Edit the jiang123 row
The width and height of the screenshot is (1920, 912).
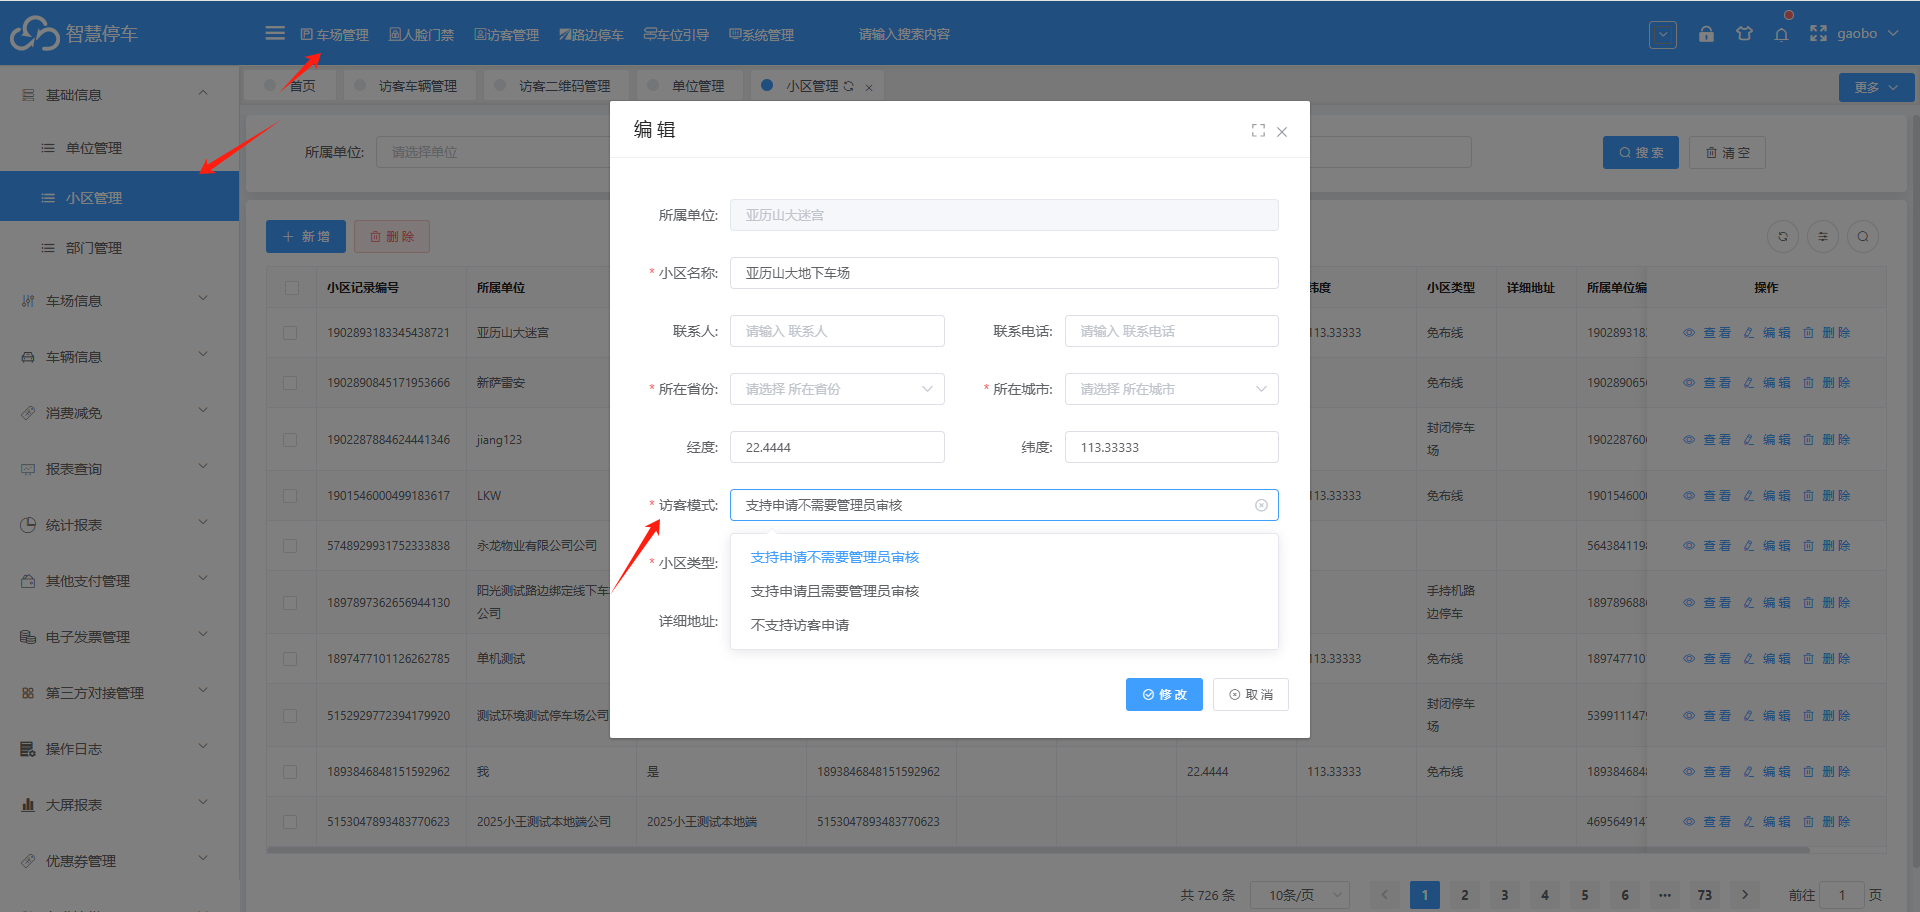click(1767, 440)
